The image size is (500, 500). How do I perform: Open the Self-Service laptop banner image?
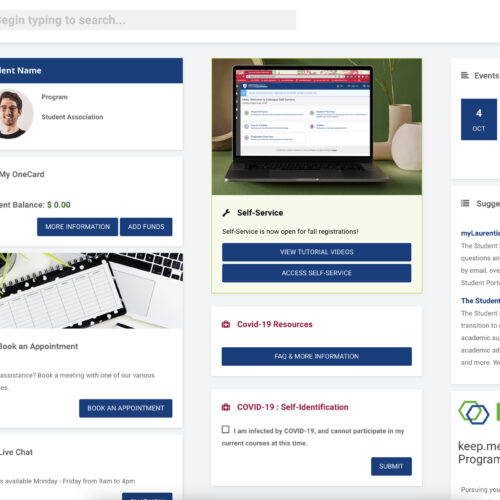pyautogui.click(x=317, y=127)
